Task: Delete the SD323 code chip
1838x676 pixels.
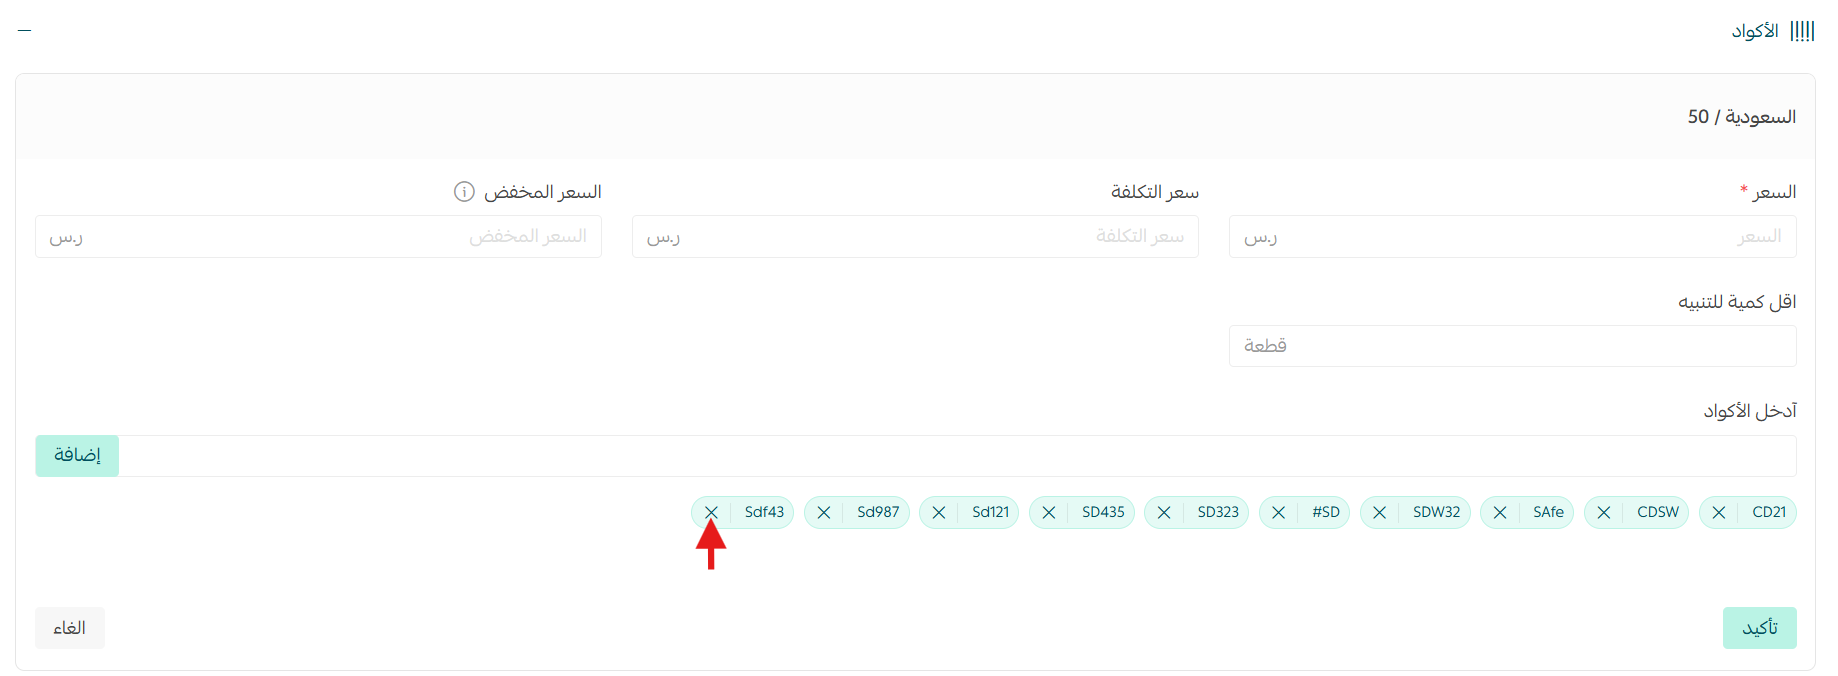Action: [x=1164, y=512]
